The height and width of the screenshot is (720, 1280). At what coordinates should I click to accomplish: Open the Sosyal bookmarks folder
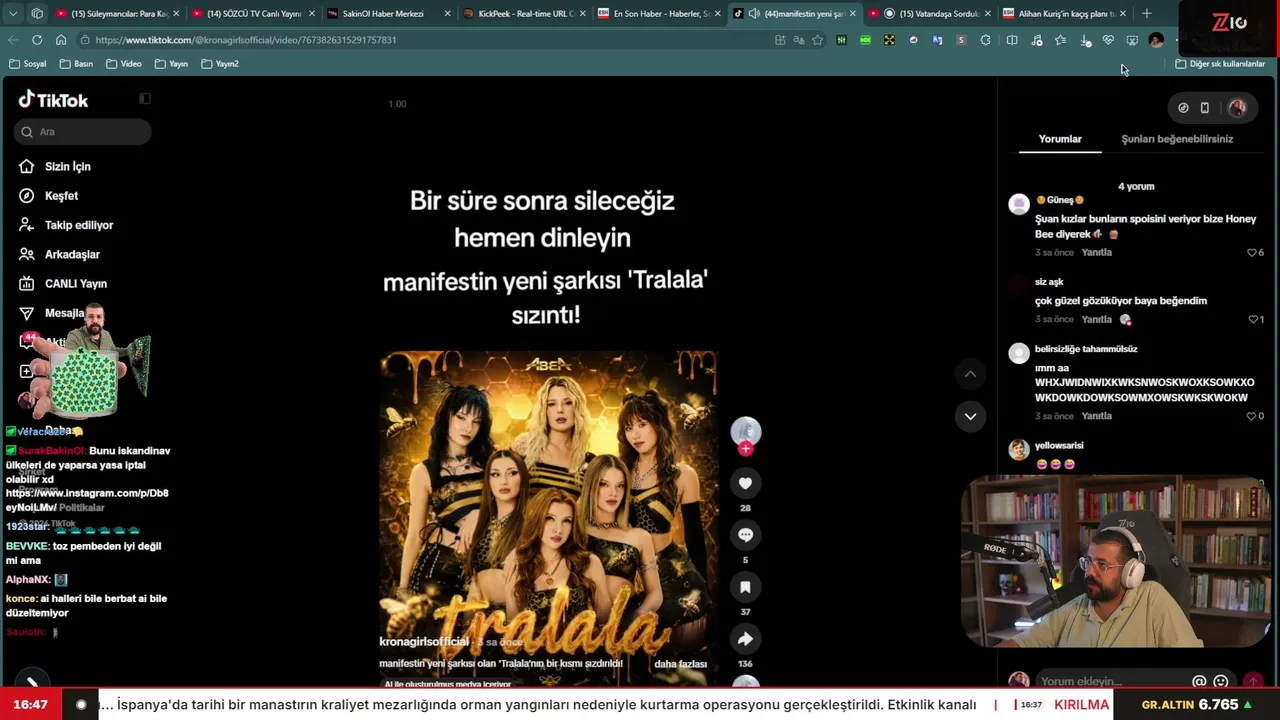tap(28, 64)
